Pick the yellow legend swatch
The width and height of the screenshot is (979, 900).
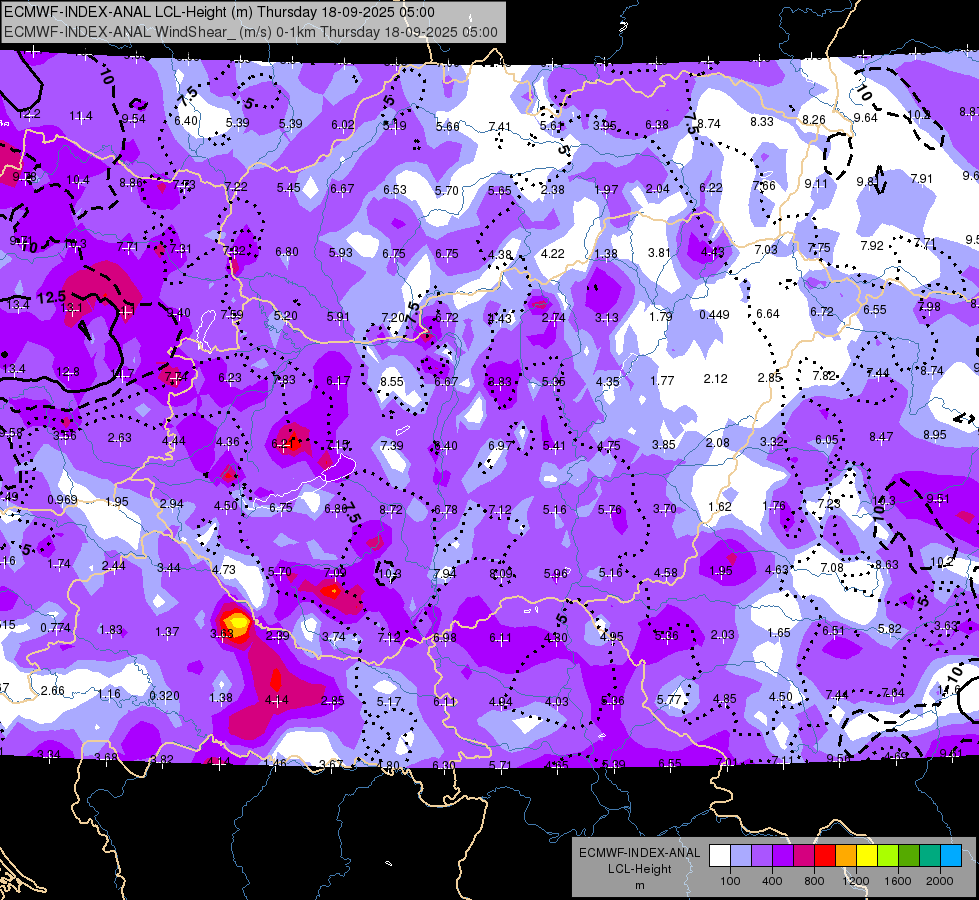(867, 855)
